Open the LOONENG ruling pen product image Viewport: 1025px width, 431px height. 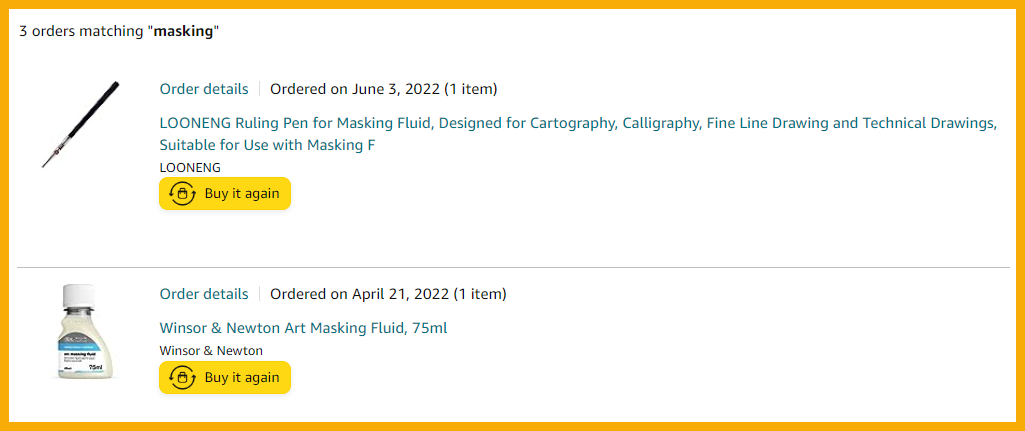point(80,124)
